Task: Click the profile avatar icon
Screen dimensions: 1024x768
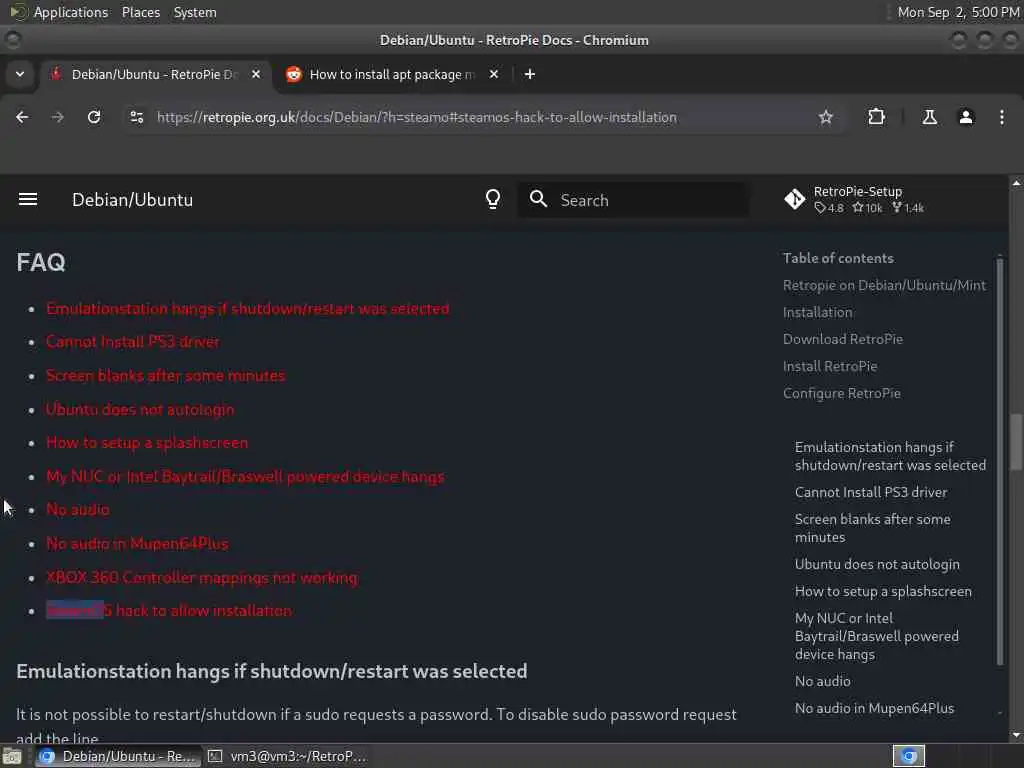Action: (x=966, y=117)
